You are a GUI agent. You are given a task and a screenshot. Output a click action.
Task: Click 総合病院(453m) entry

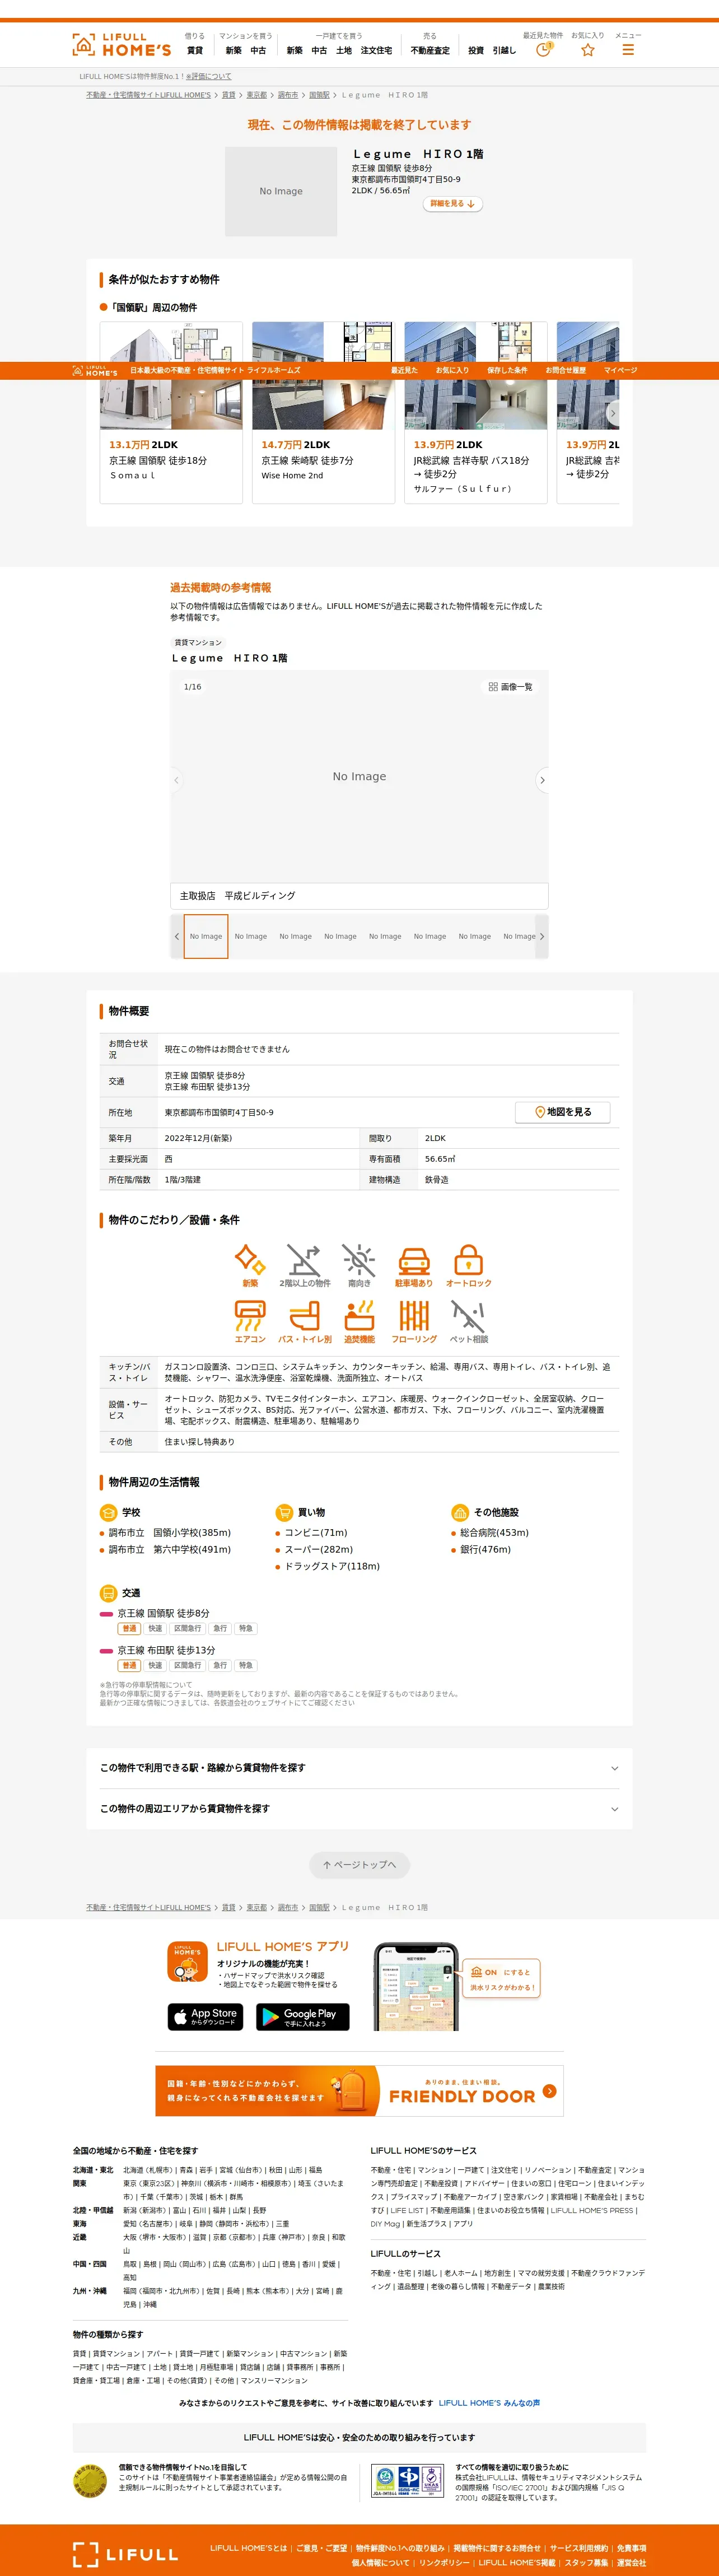click(x=494, y=1533)
